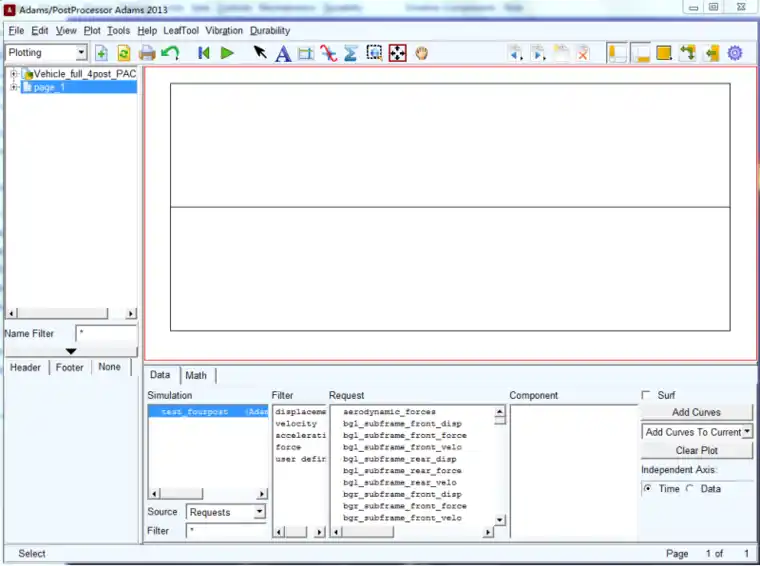Open the Edit menu

tap(40, 31)
